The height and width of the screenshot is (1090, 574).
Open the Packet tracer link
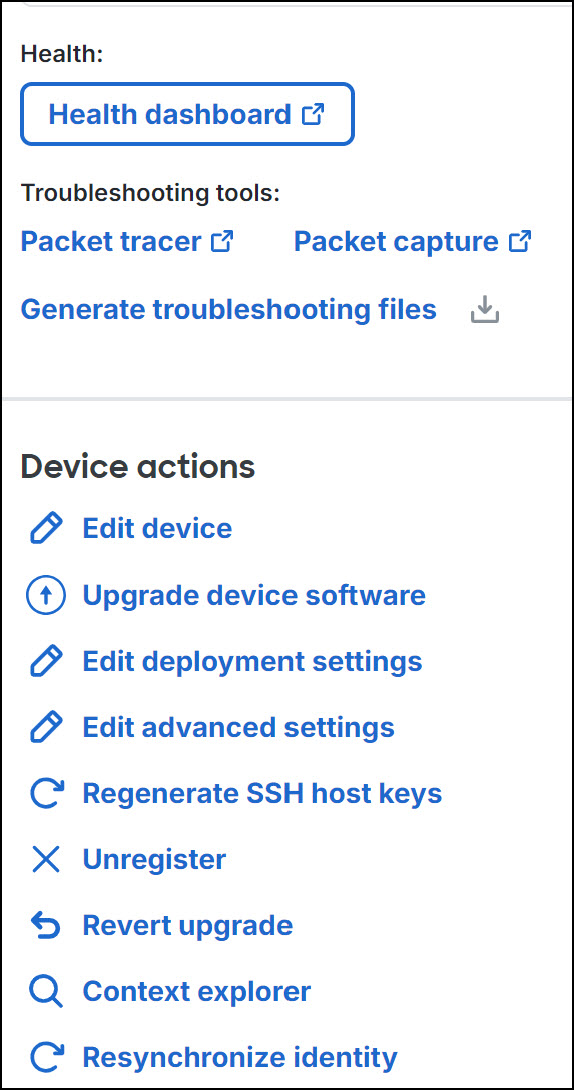point(127,241)
